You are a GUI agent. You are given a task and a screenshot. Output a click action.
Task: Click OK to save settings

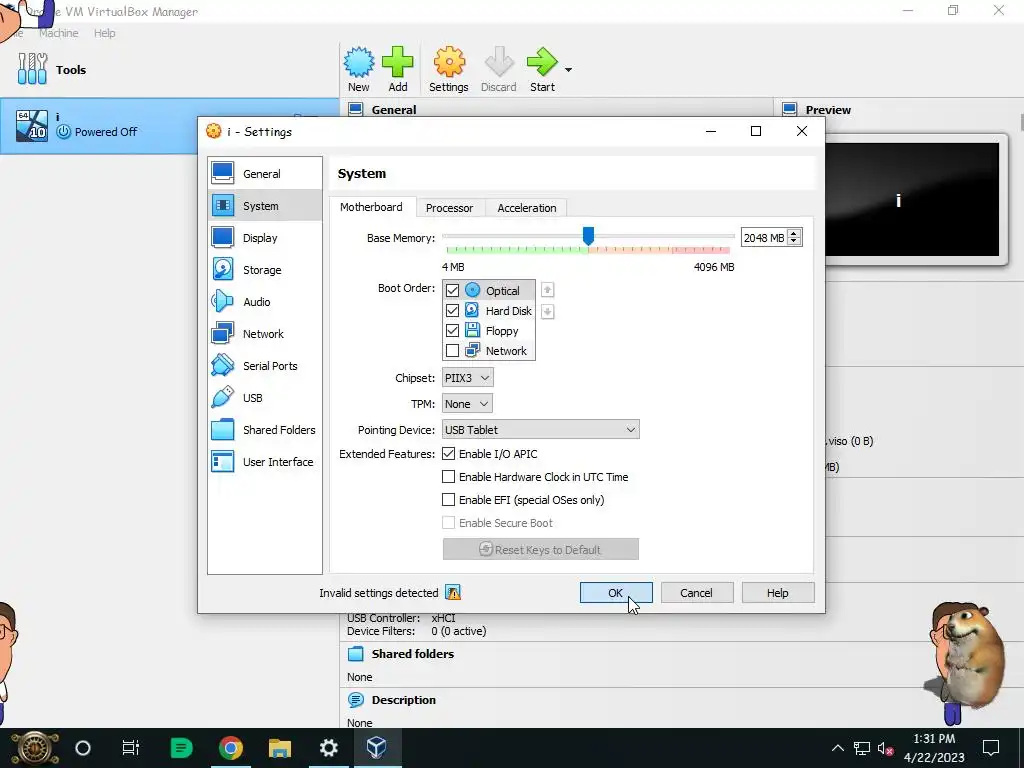[616, 592]
